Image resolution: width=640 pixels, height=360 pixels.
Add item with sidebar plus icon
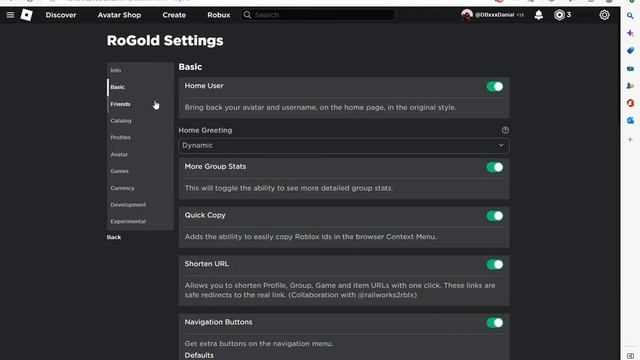click(x=630, y=140)
